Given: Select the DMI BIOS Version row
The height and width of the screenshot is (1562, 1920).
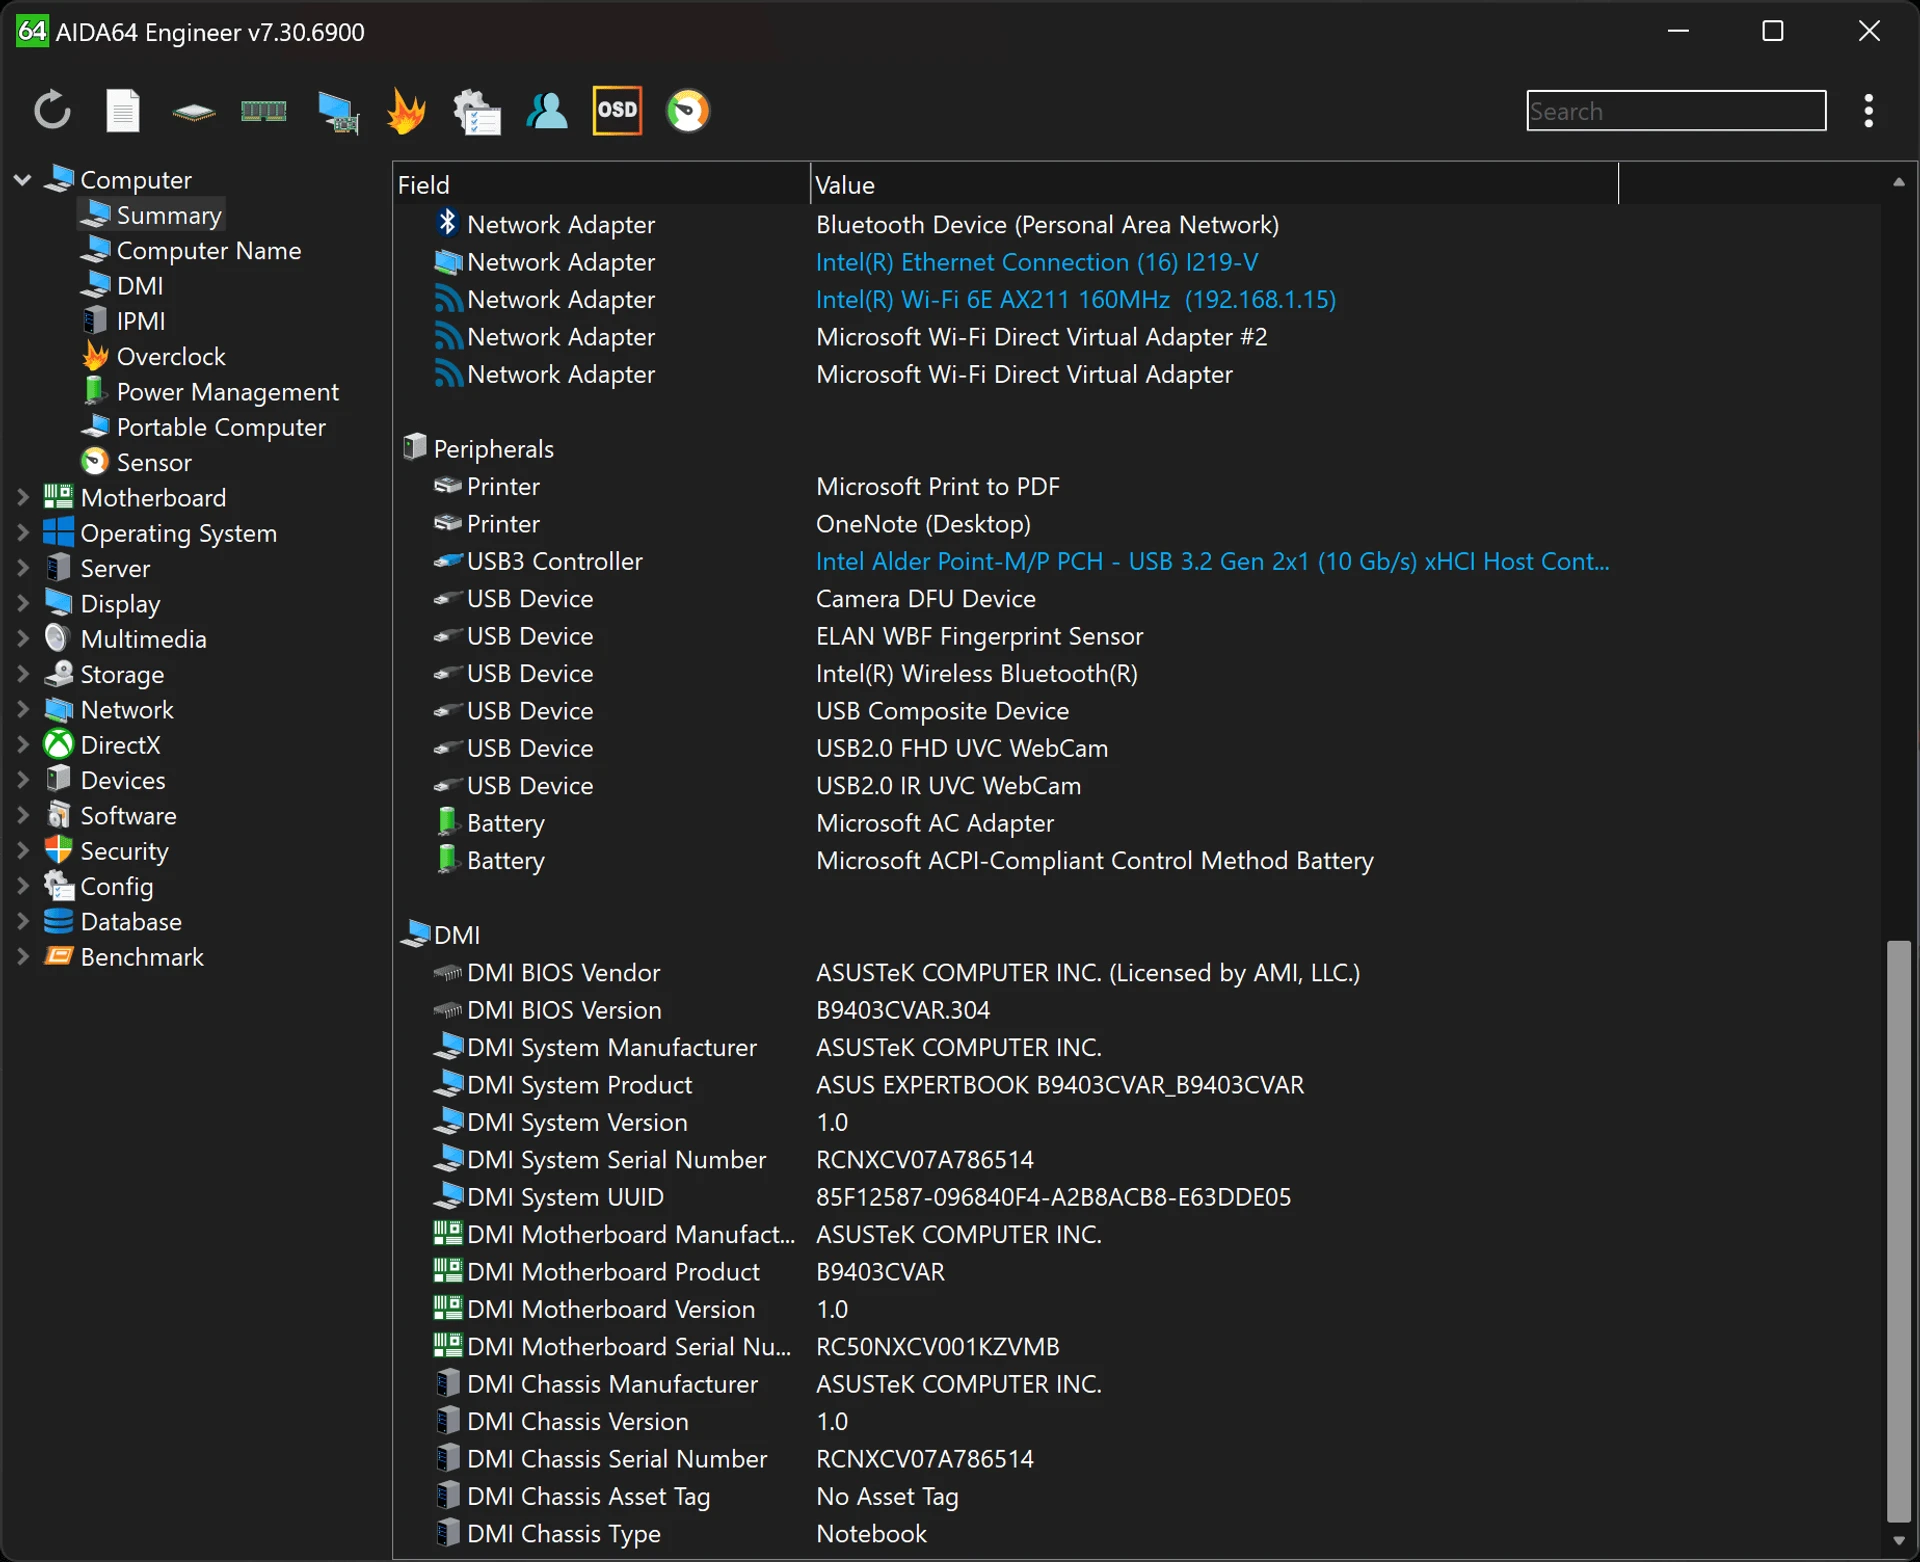Looking at the screenshot, I should click(1137, 1010).
